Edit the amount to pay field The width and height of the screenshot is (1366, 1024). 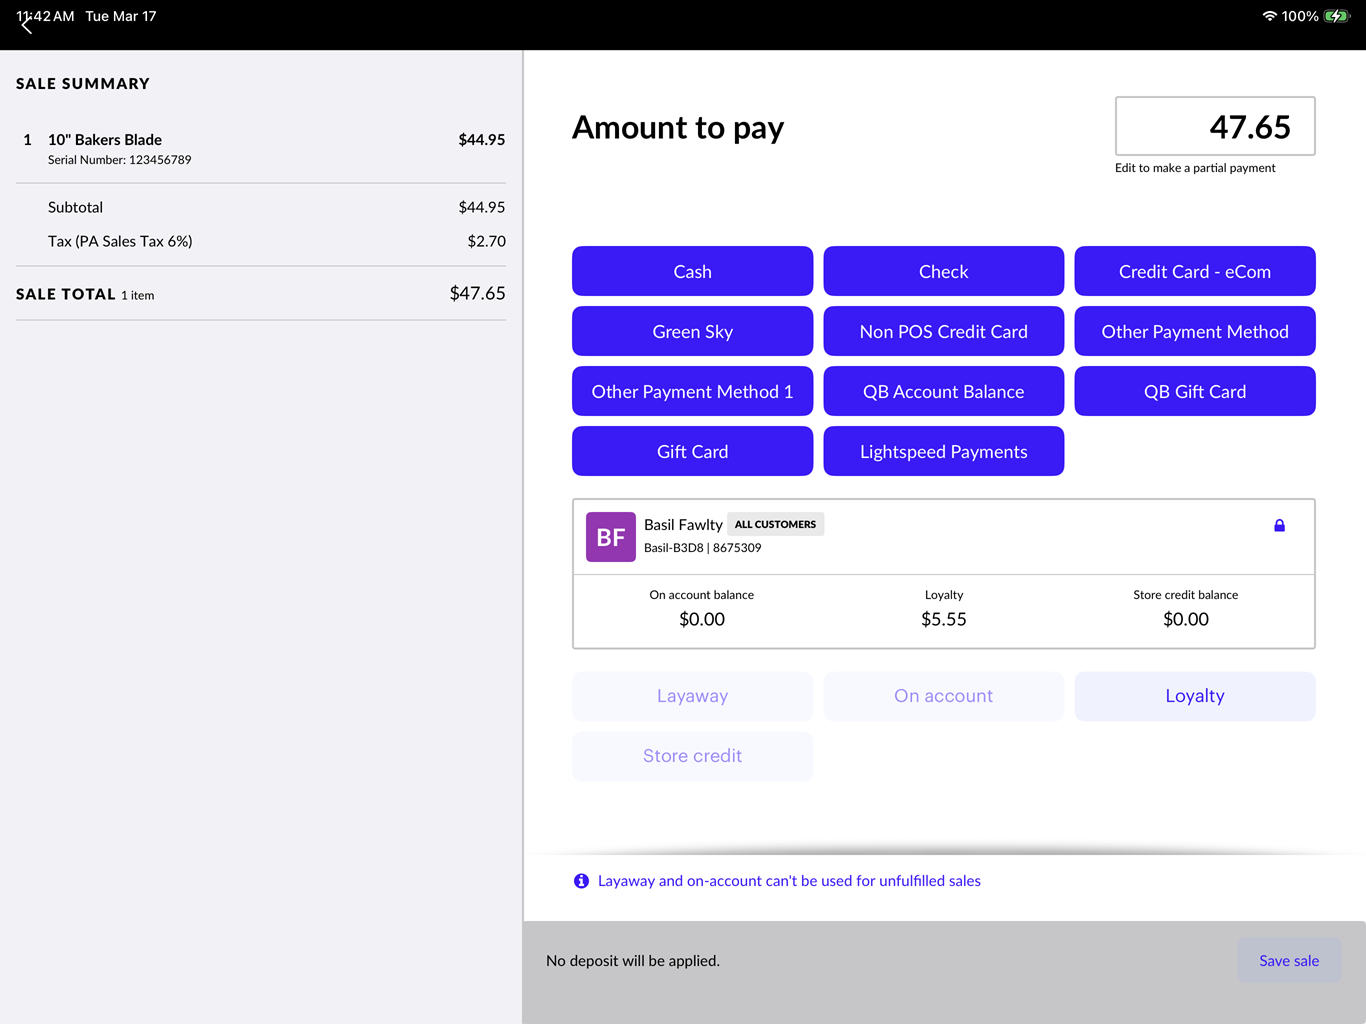(x=1215, y=126)
